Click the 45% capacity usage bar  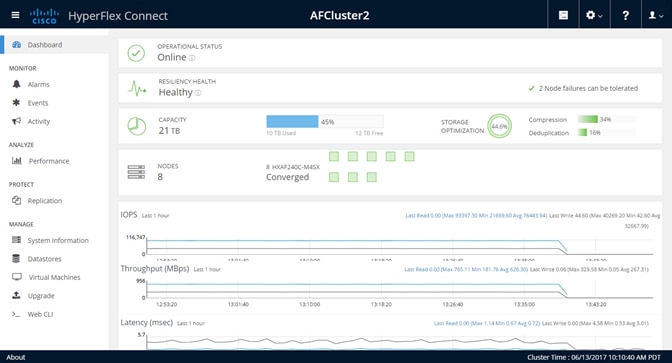[325, 122]
